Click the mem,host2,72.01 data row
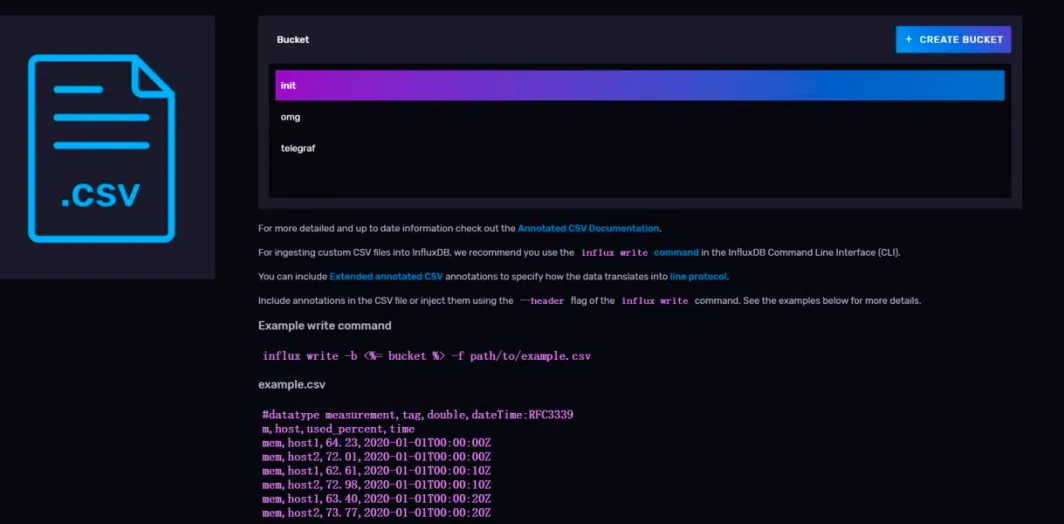Image resolution: width=1064 pixels, height=524 pixels. 376,456
